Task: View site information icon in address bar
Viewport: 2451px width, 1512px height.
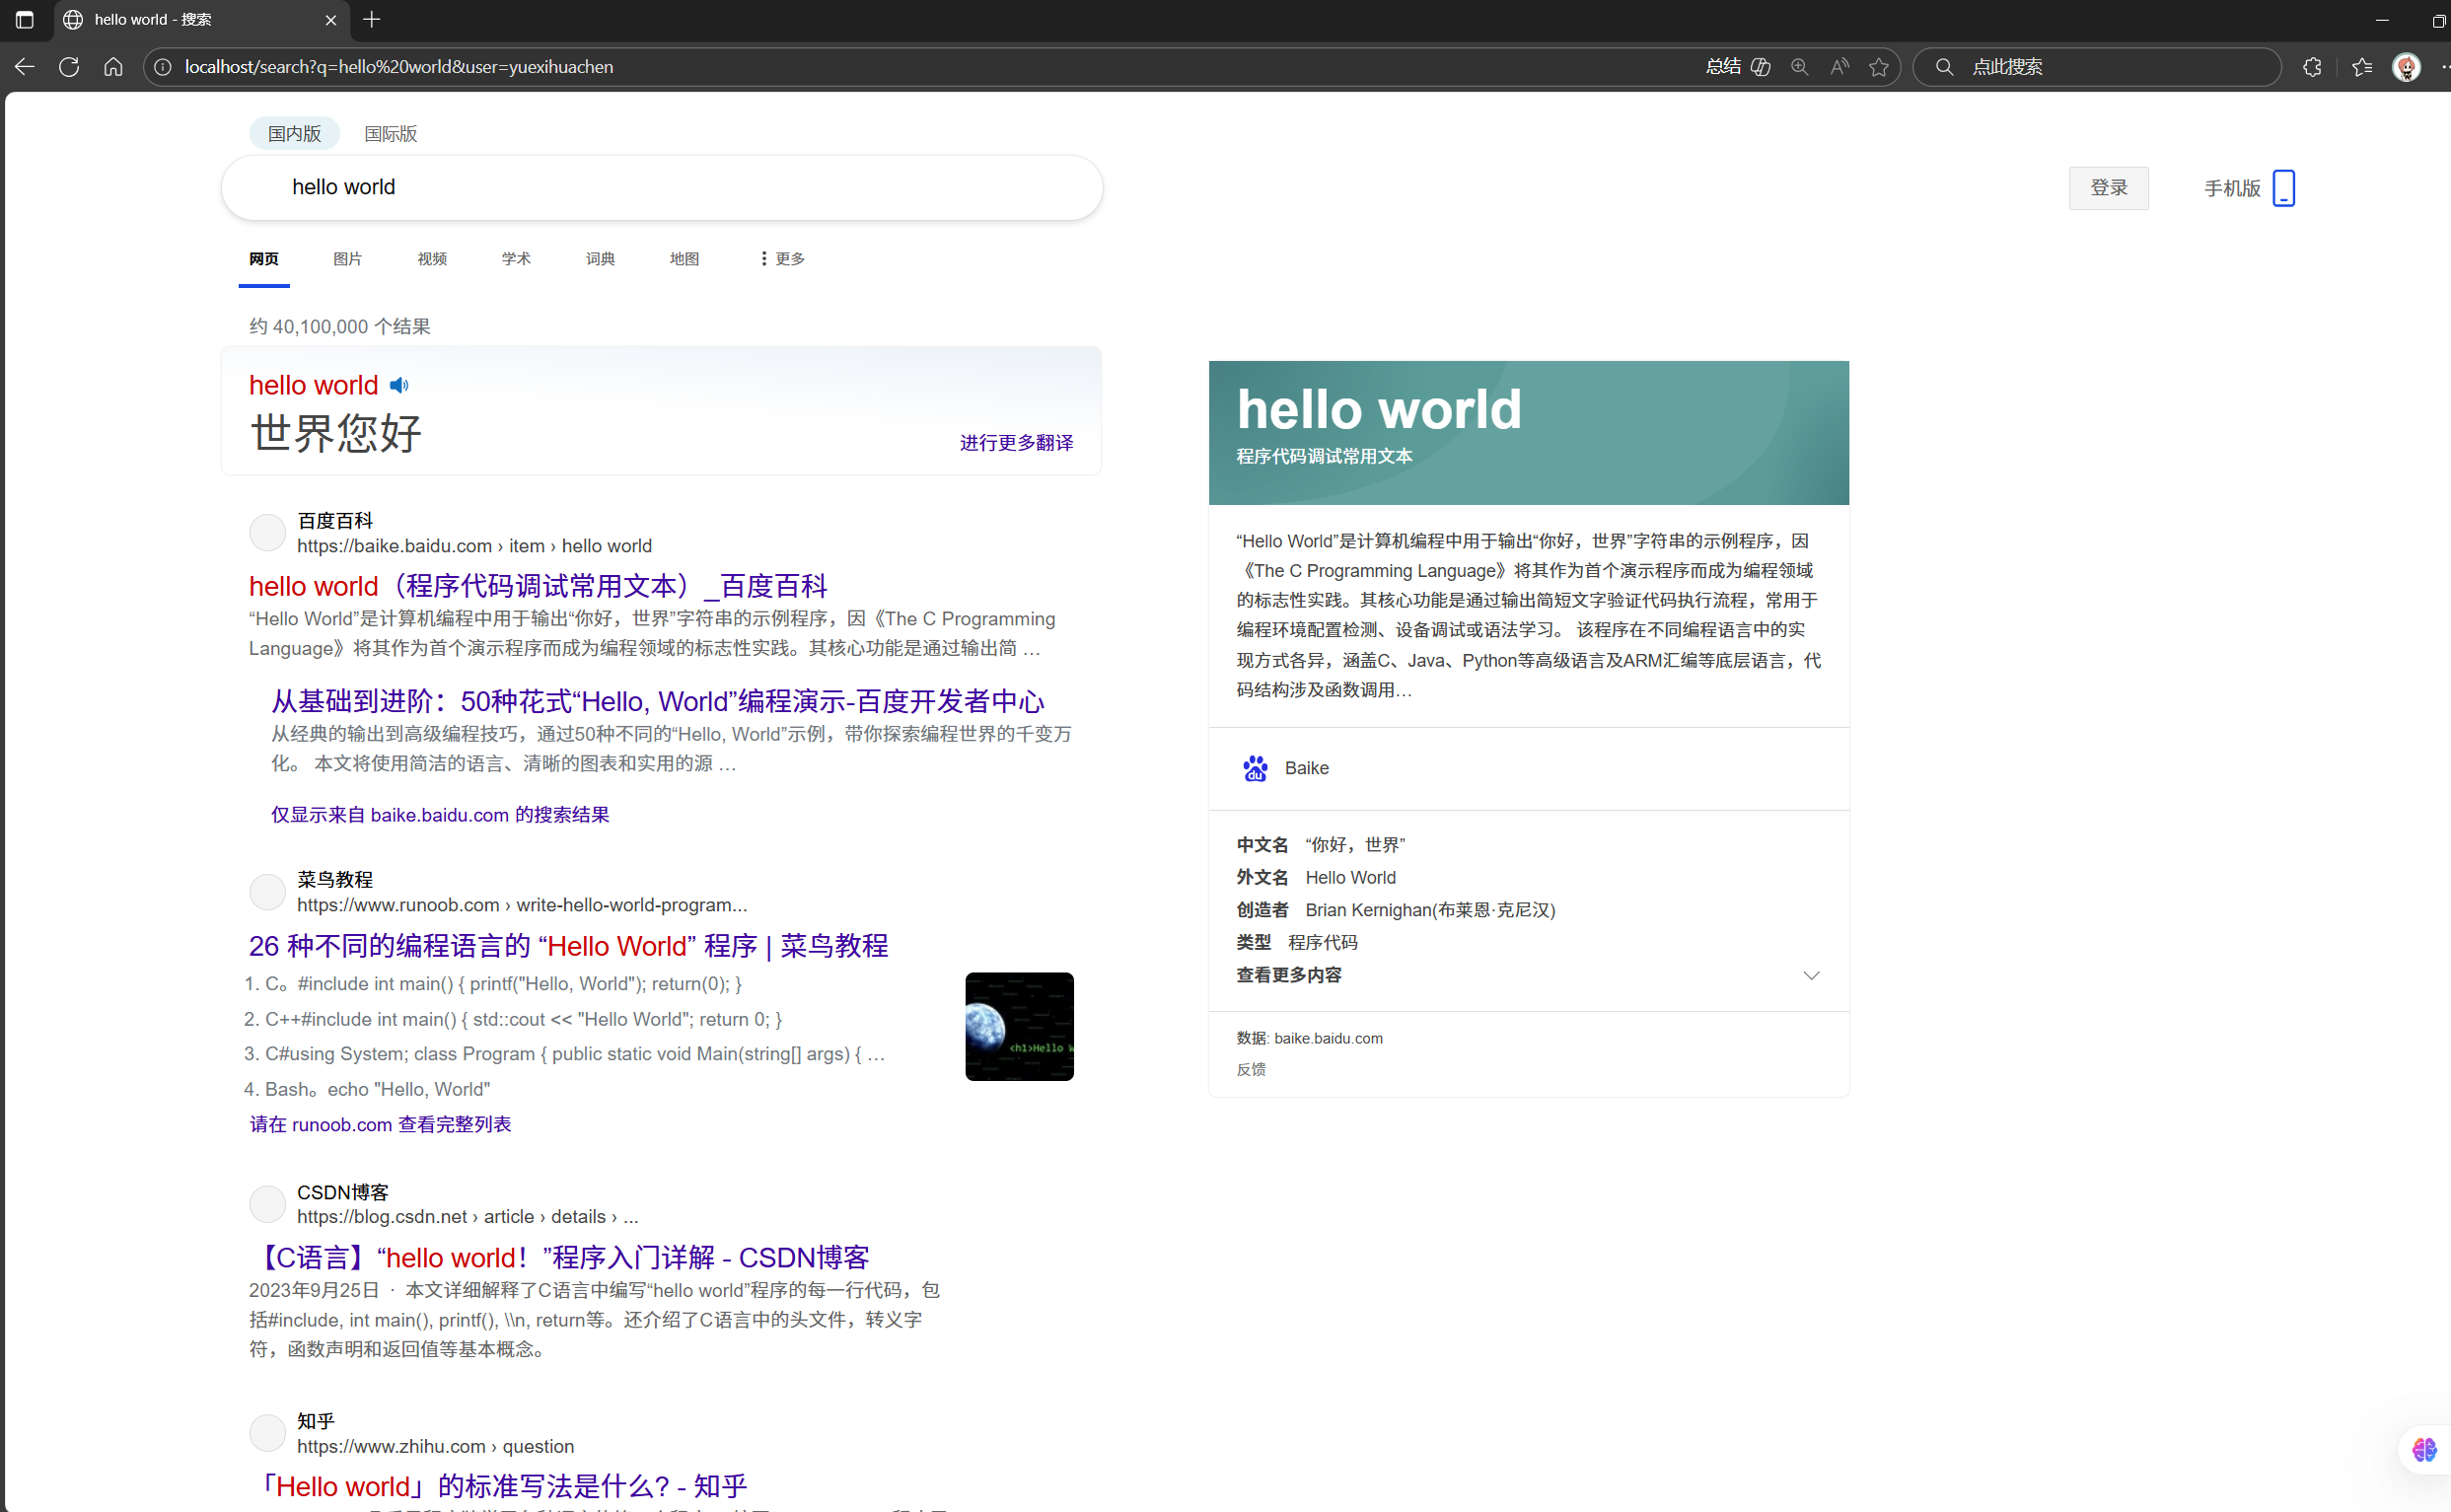Action: click(x=163, y=67)
